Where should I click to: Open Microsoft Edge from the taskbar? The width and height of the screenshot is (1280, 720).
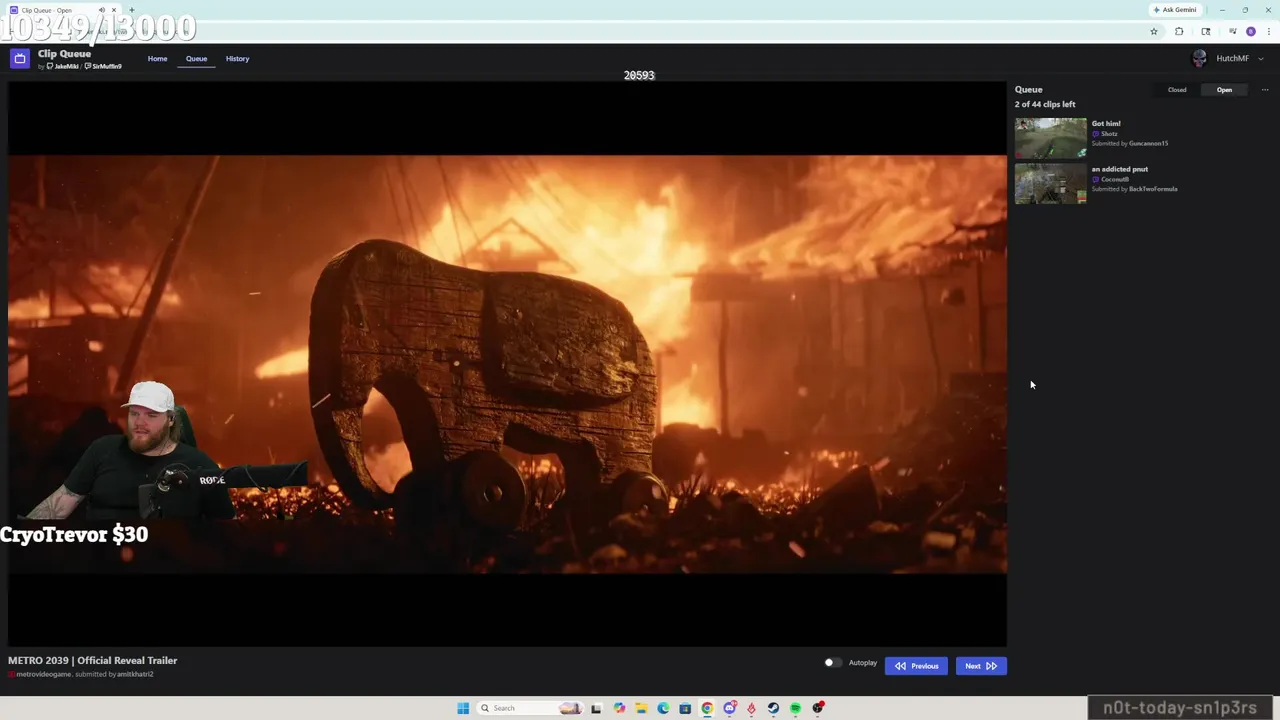[x=663, y=708]
